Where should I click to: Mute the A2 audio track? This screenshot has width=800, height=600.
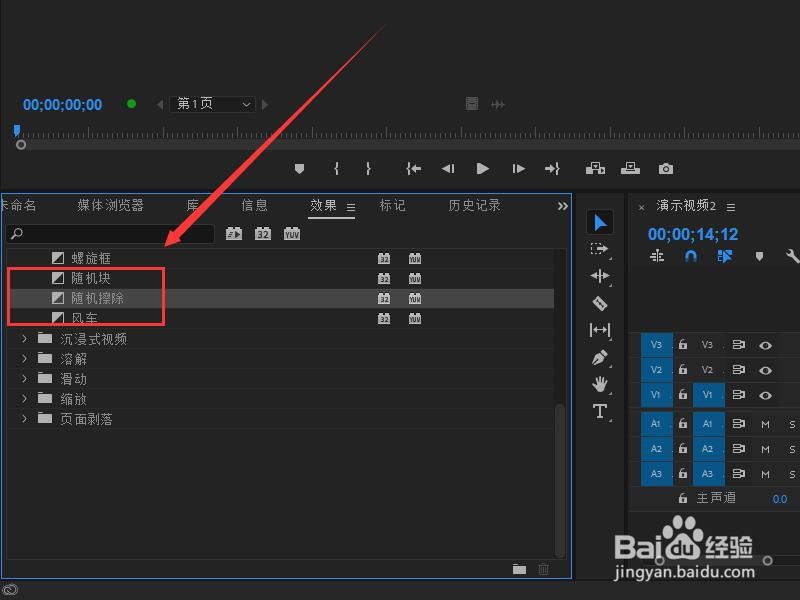(765, 449)
